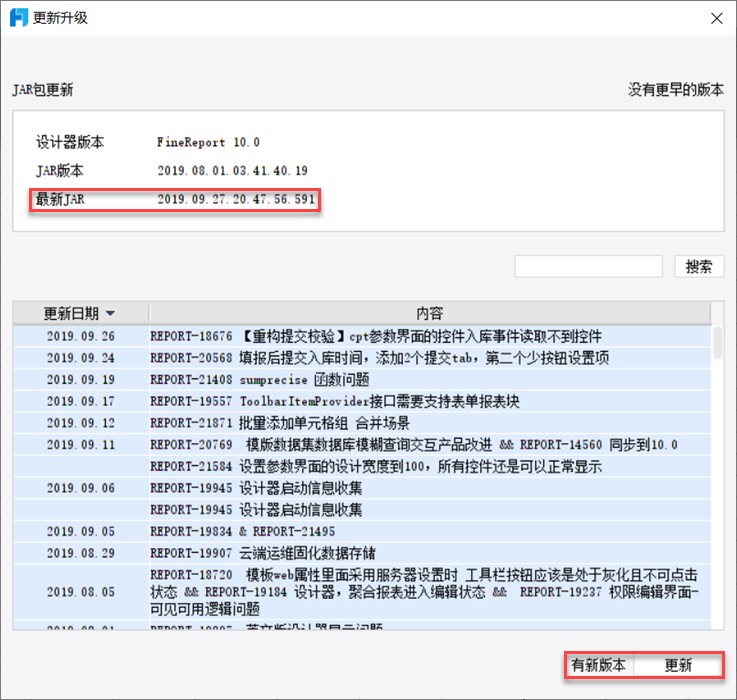
Task: Click the JAR版本 label
Action: tap(60, 171)
